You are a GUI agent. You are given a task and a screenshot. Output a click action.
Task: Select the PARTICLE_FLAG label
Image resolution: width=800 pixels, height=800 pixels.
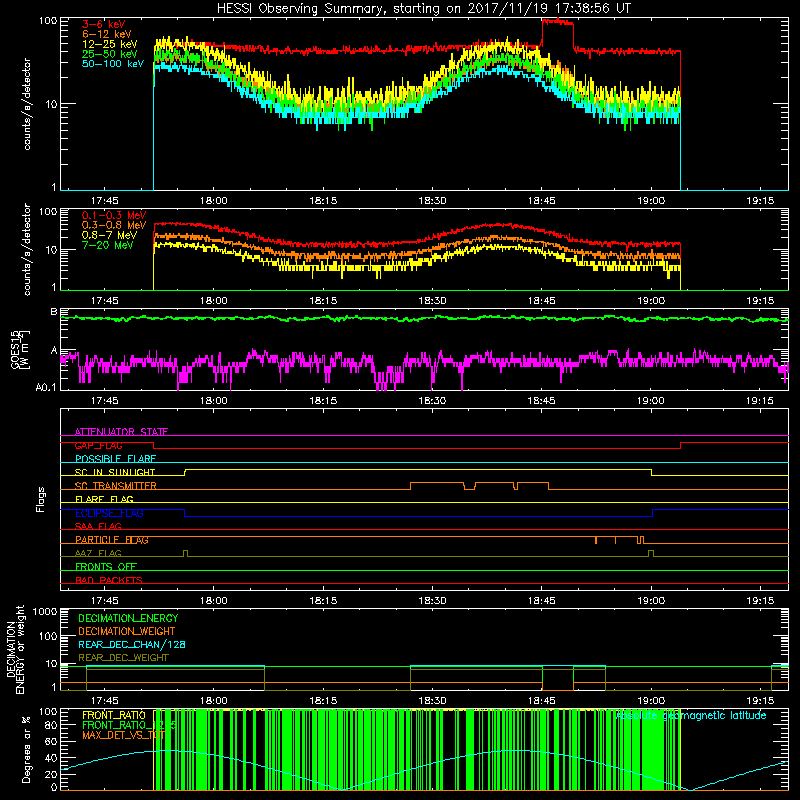pyautogui.click(x=112, y=540)
